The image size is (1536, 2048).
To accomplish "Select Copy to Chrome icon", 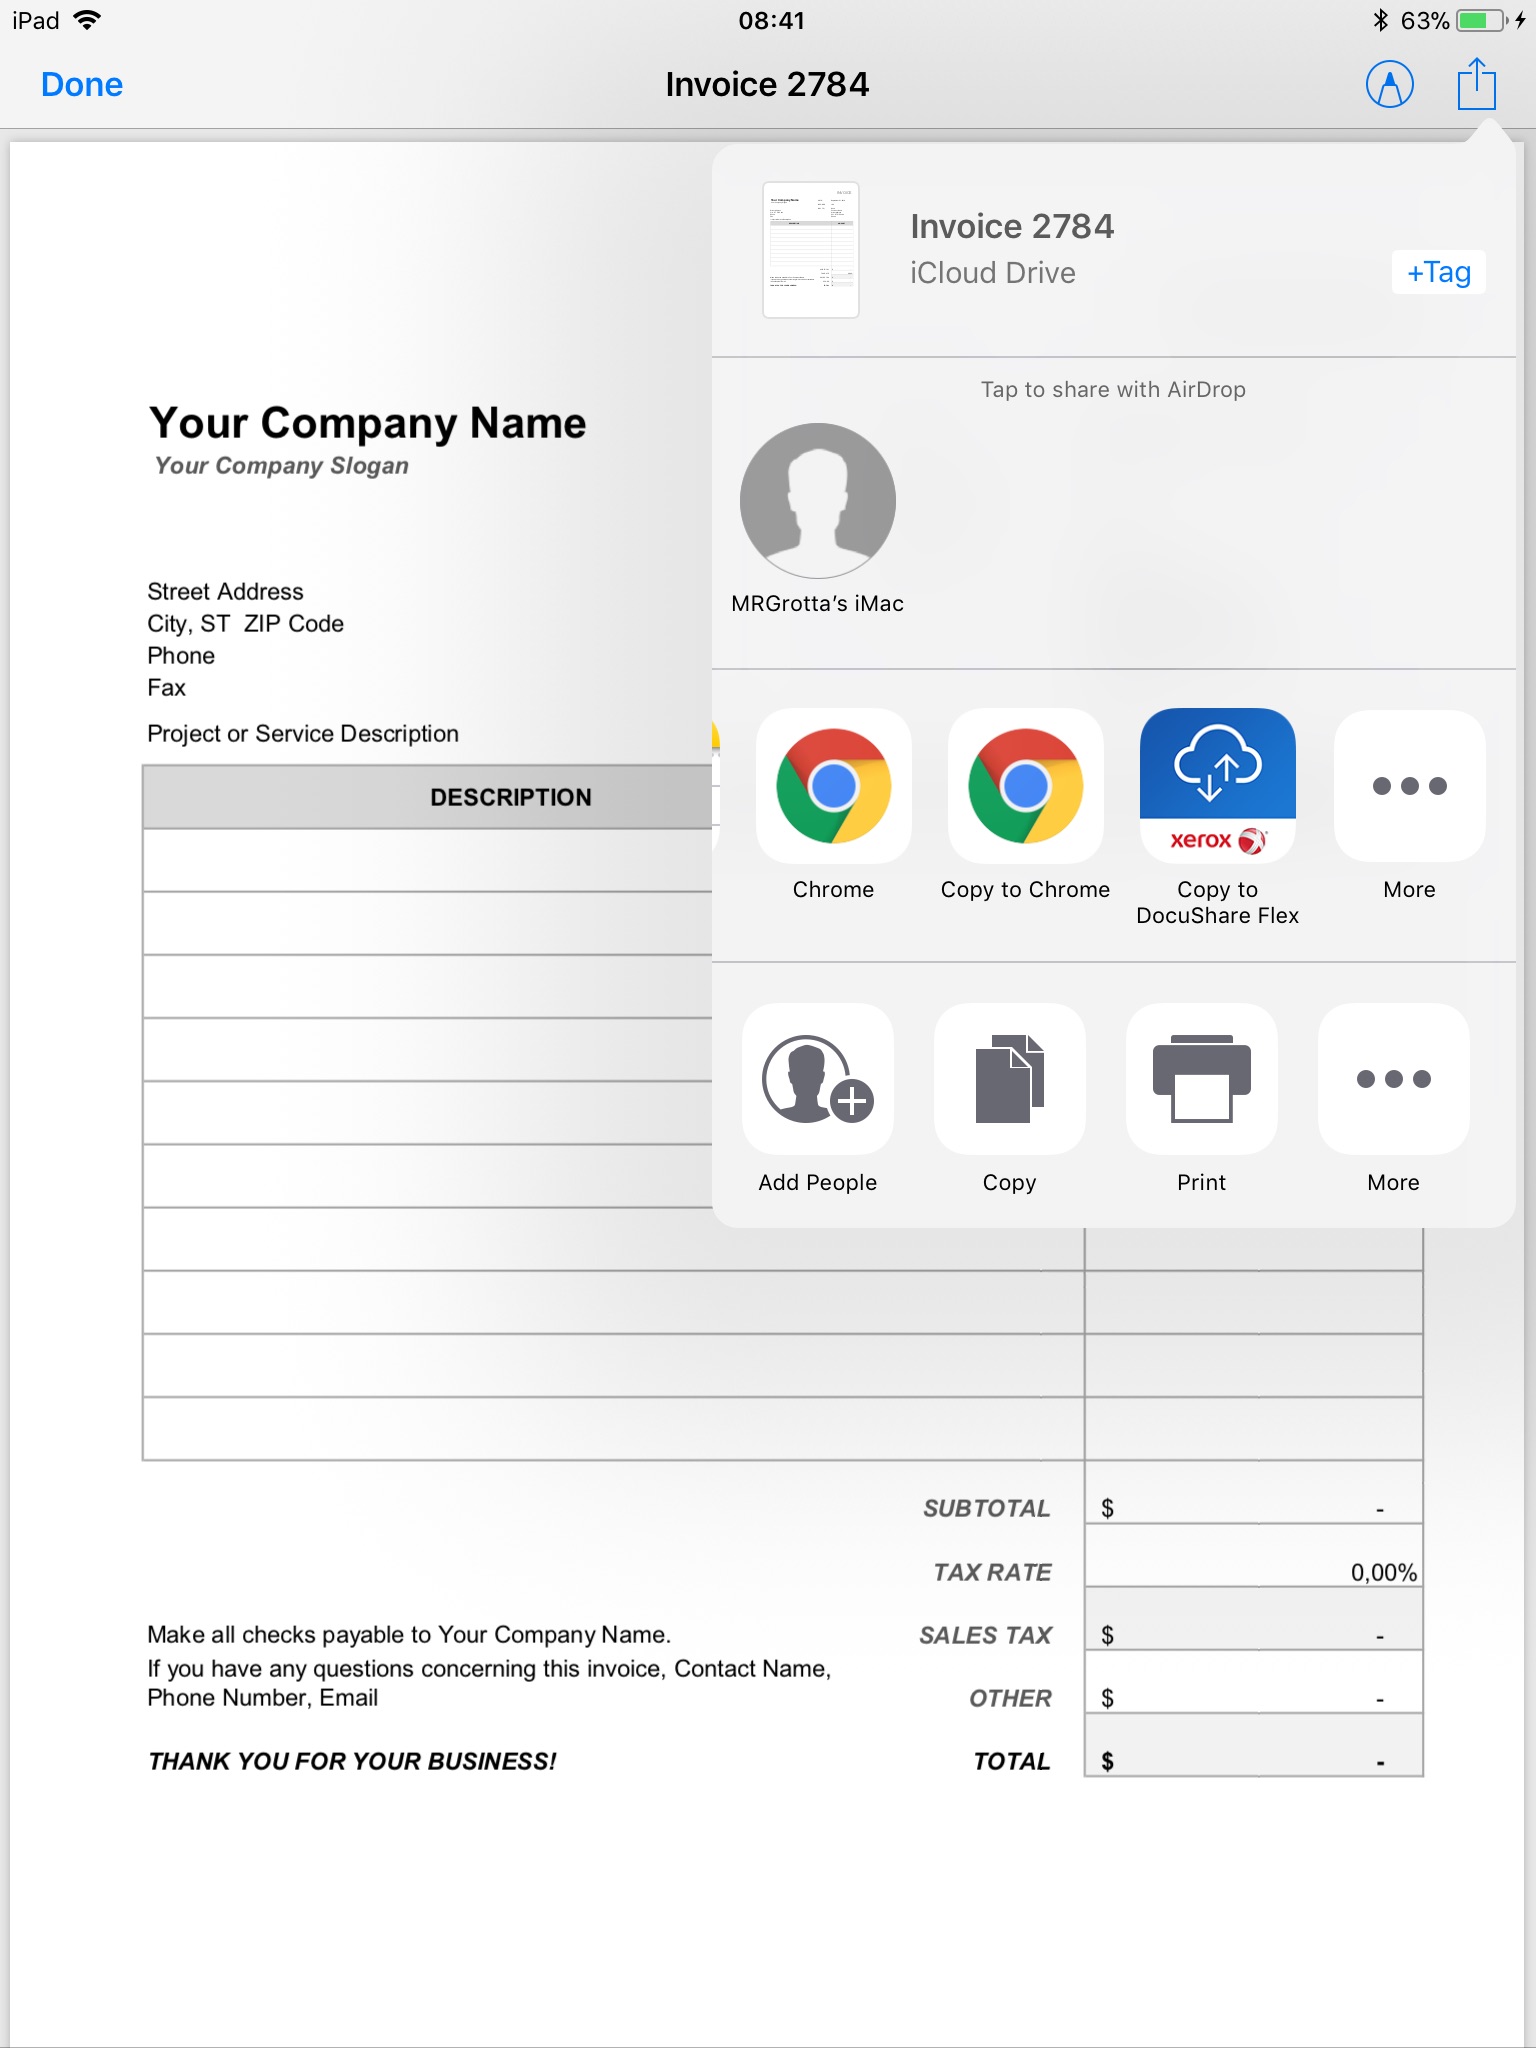I will [x=1025, y=786].
